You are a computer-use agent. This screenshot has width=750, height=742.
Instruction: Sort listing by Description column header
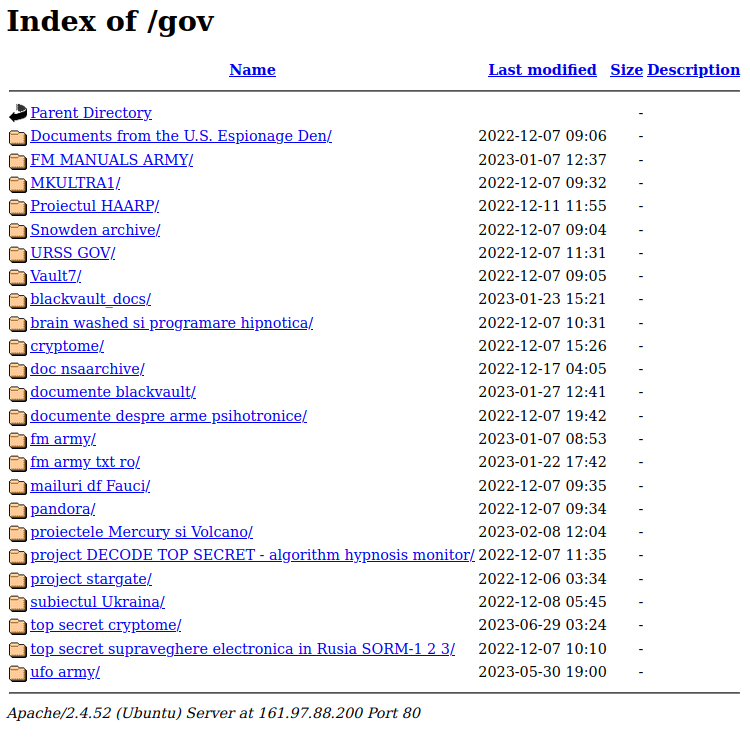694,70
